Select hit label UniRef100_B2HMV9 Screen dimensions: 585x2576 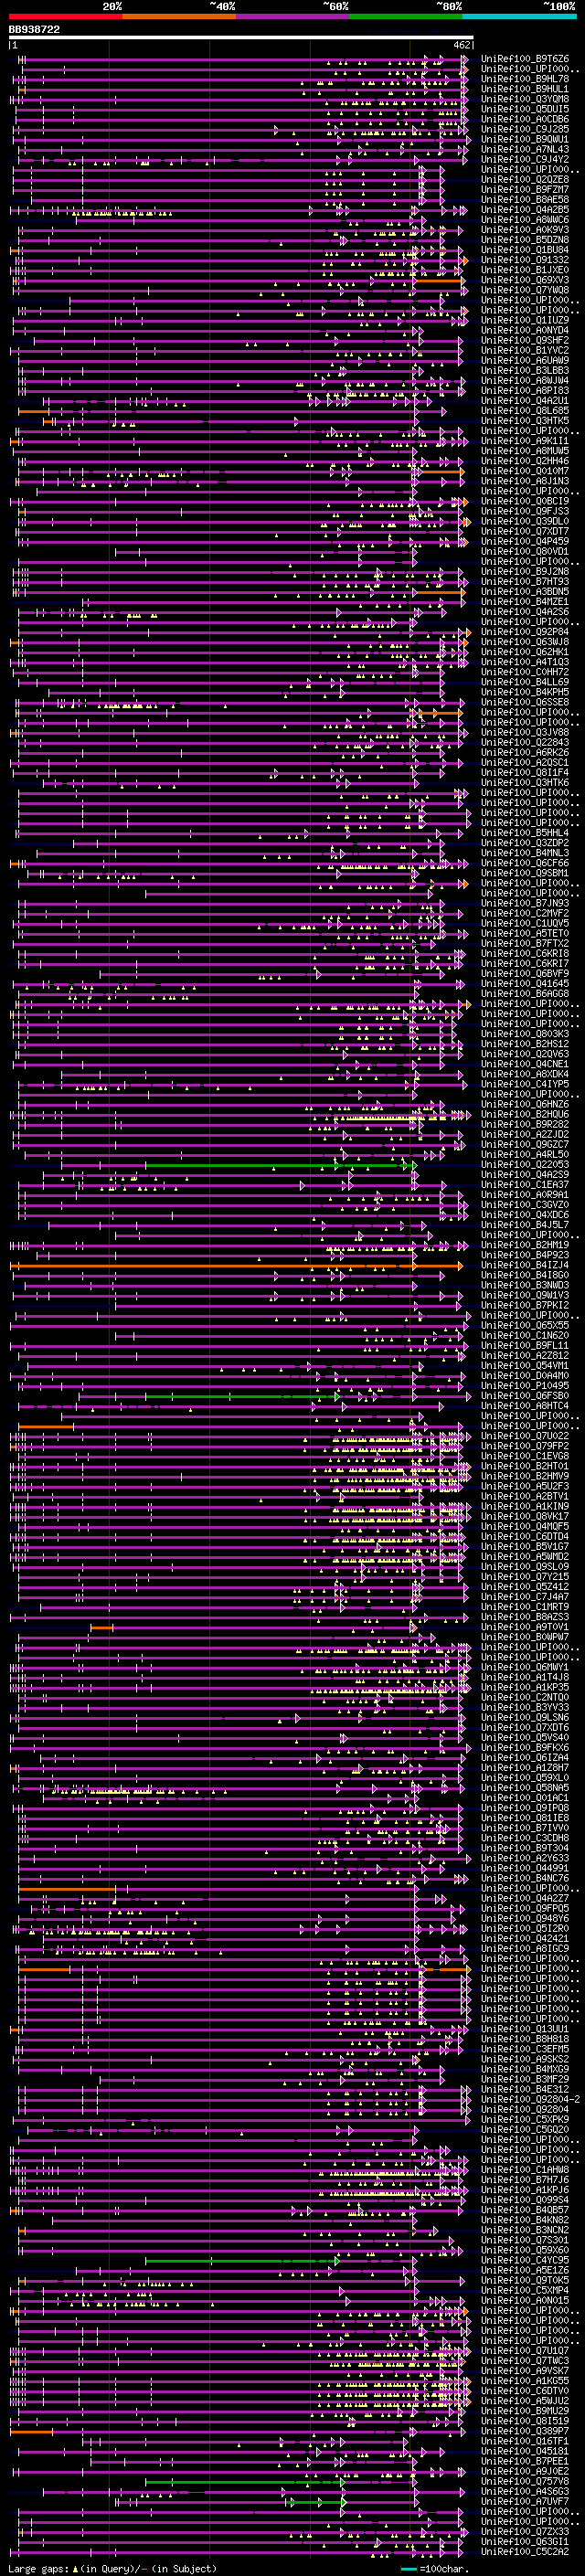524,1476
